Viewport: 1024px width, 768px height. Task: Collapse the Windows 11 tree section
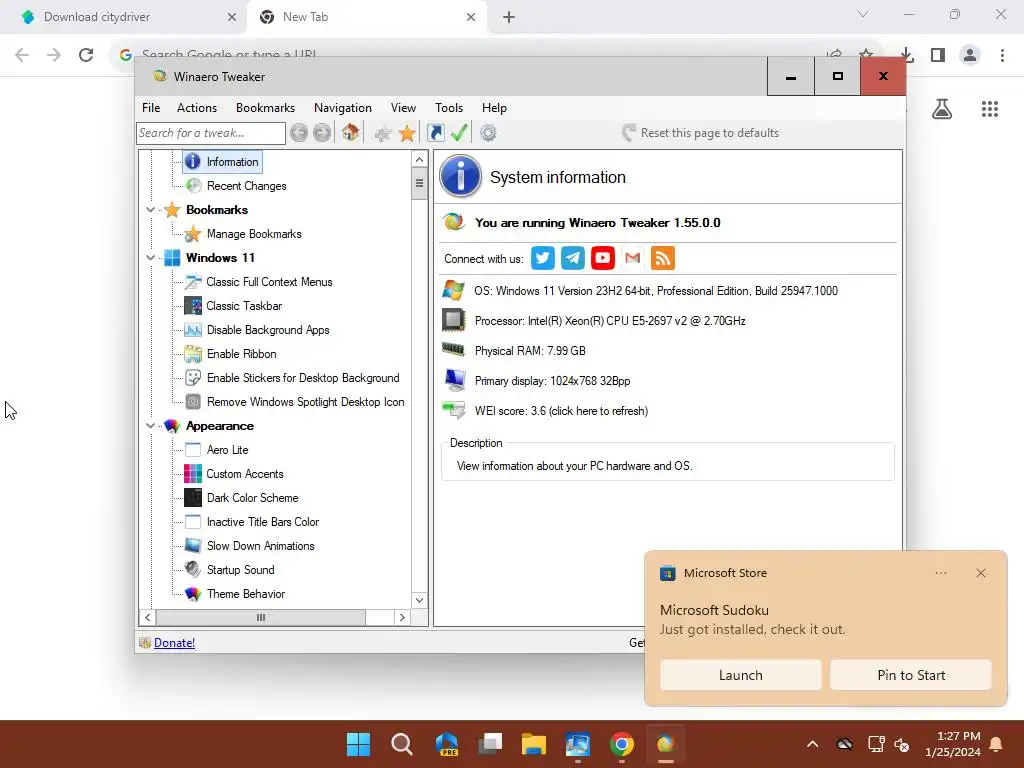151,257
